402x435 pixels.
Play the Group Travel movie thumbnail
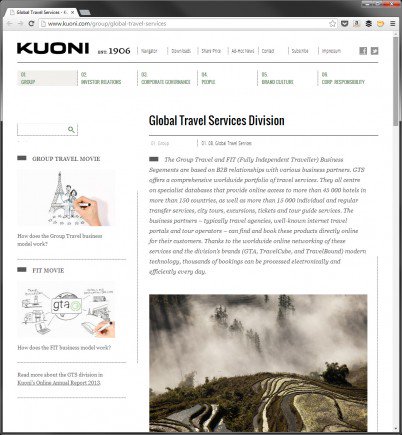point(66,198)
